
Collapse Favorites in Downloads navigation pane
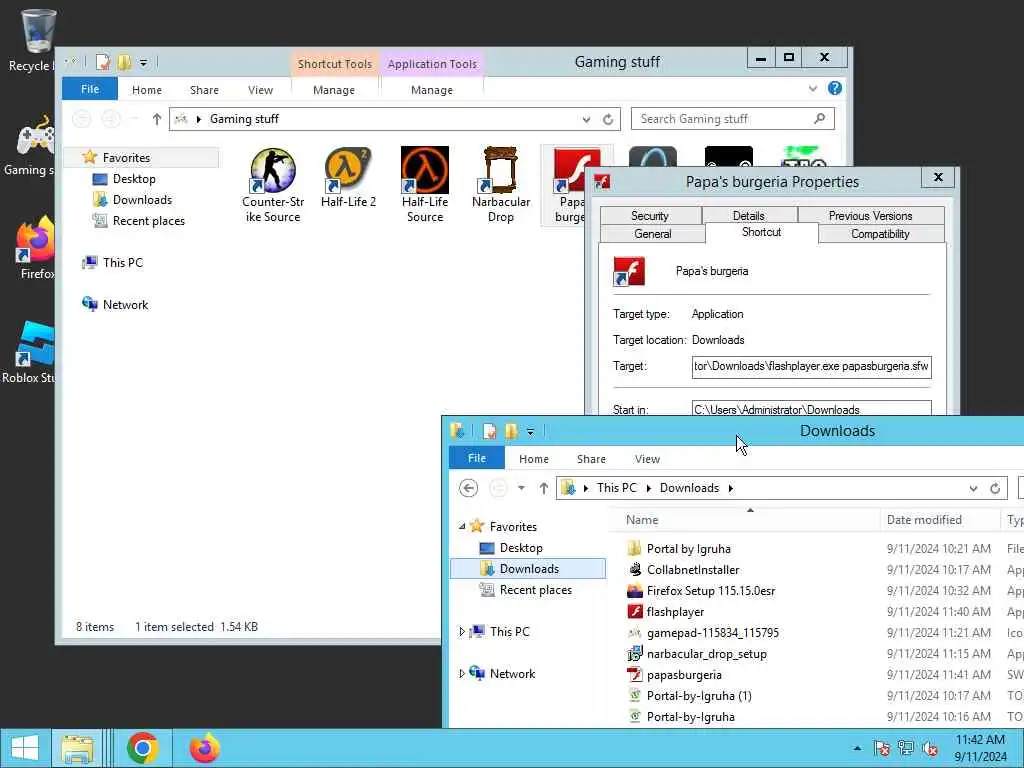click(462, 526)
